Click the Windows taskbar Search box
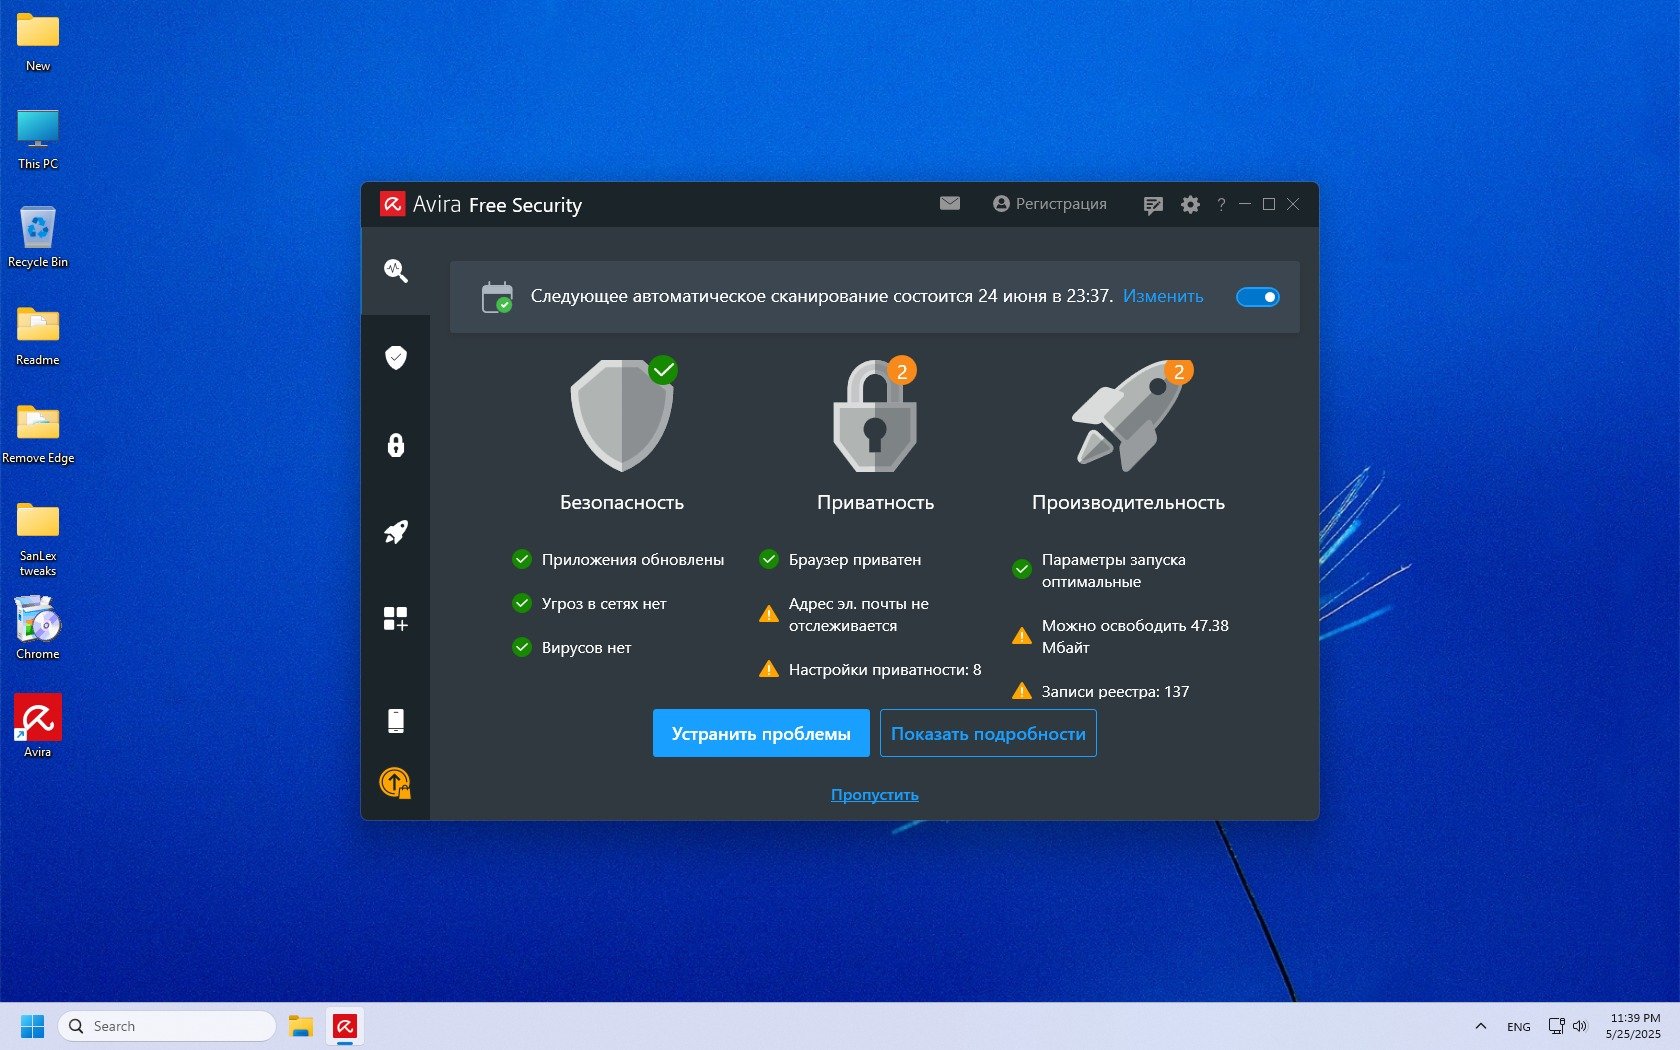The image size is (1680, 1050). click(x=167, y=1026)
